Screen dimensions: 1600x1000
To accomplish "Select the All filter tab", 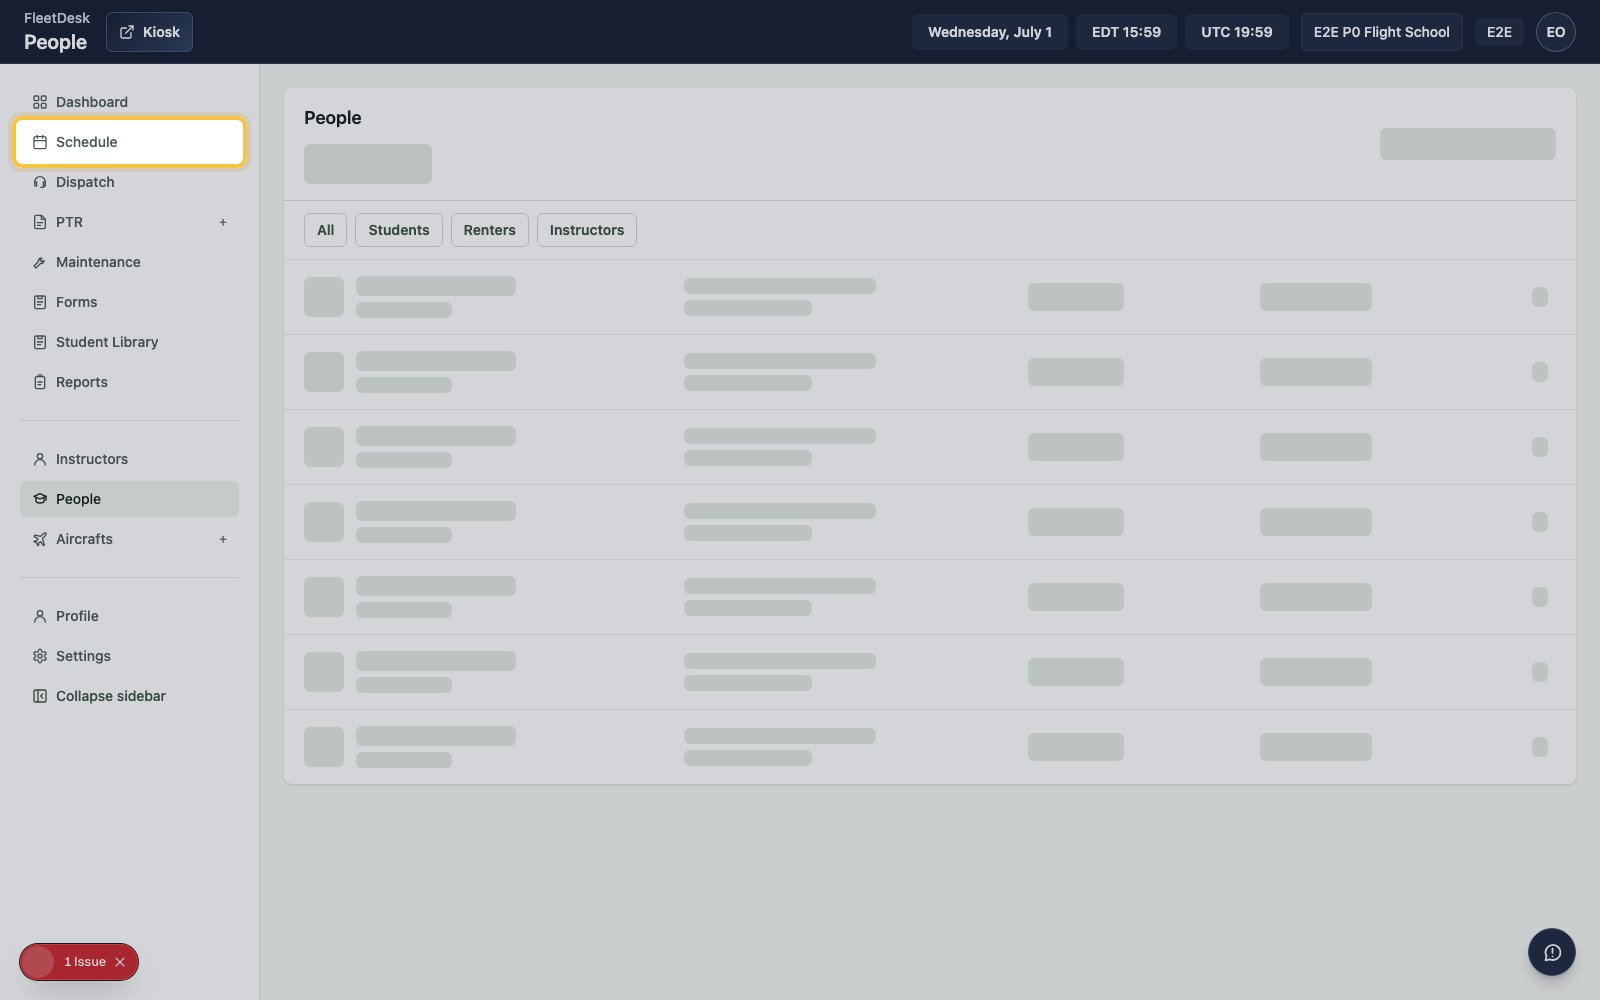I will [326, 230].
